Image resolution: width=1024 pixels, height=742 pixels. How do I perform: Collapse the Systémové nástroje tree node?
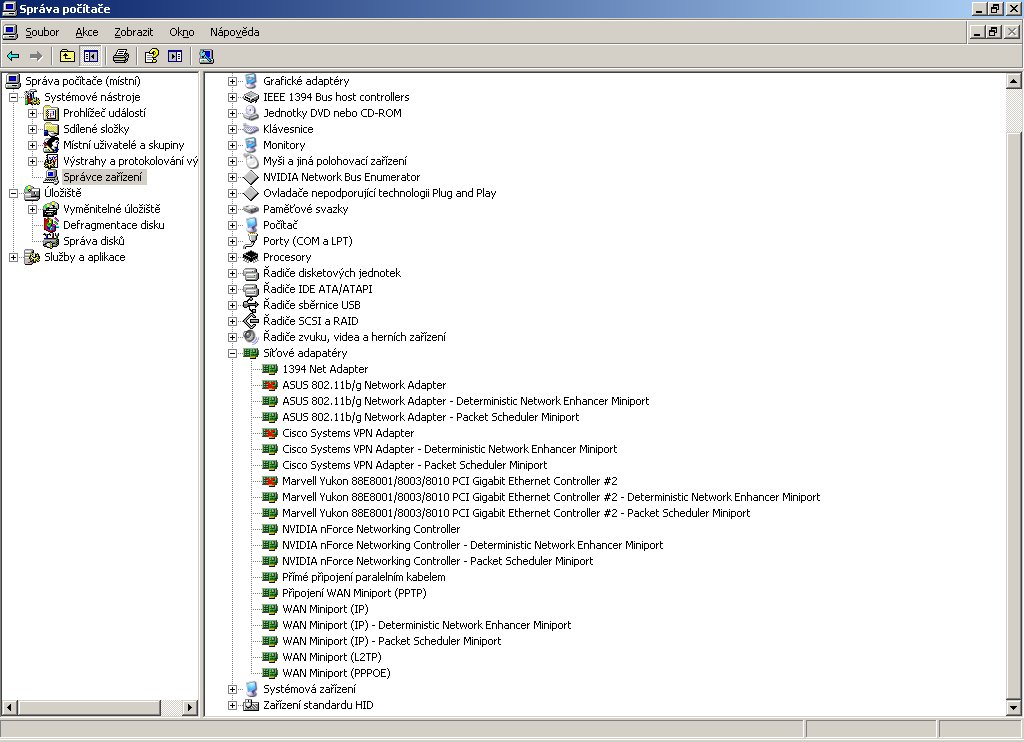(x=13, y=97)
